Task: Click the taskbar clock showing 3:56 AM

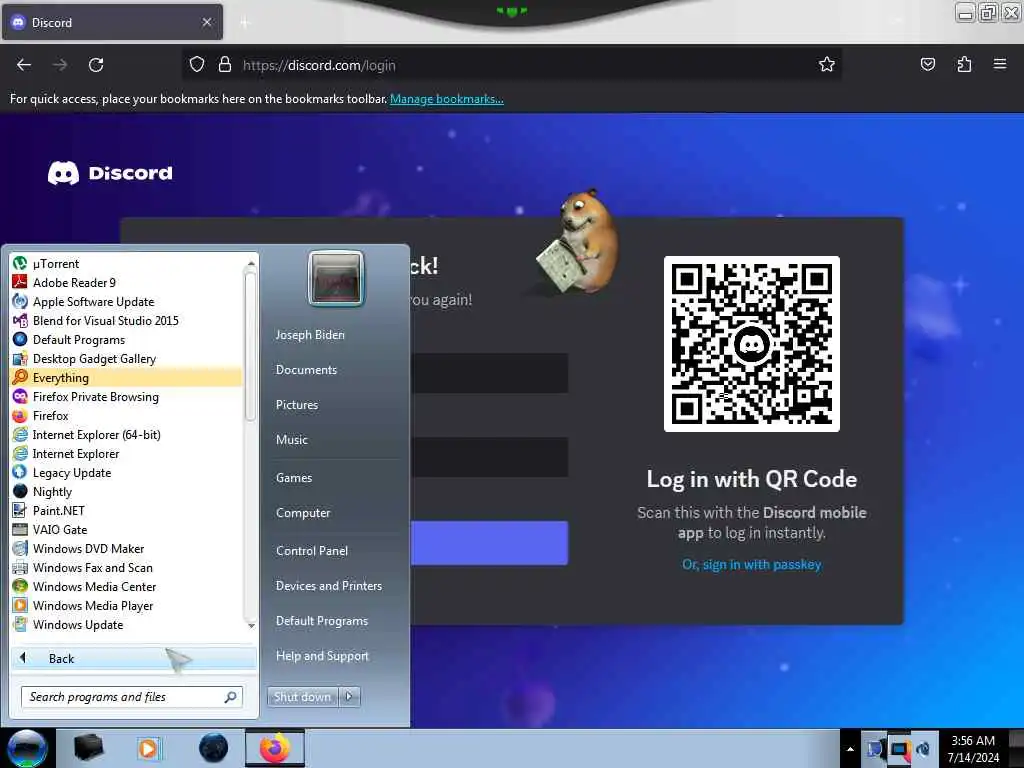Action: (973, 749)
